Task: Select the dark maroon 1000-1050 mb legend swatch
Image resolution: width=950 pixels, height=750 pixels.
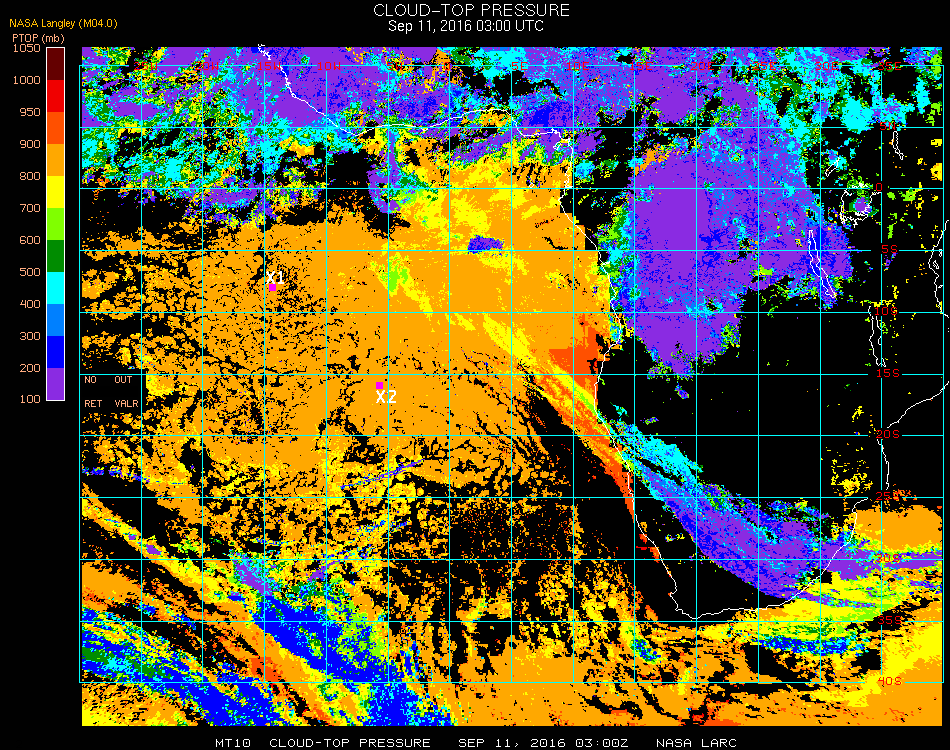Action: (55, 64)
